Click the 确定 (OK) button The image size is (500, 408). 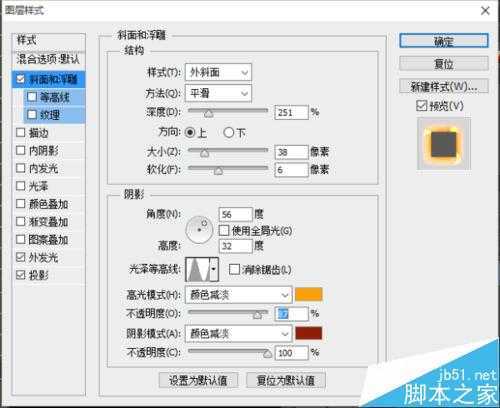[x=444, y=41]
